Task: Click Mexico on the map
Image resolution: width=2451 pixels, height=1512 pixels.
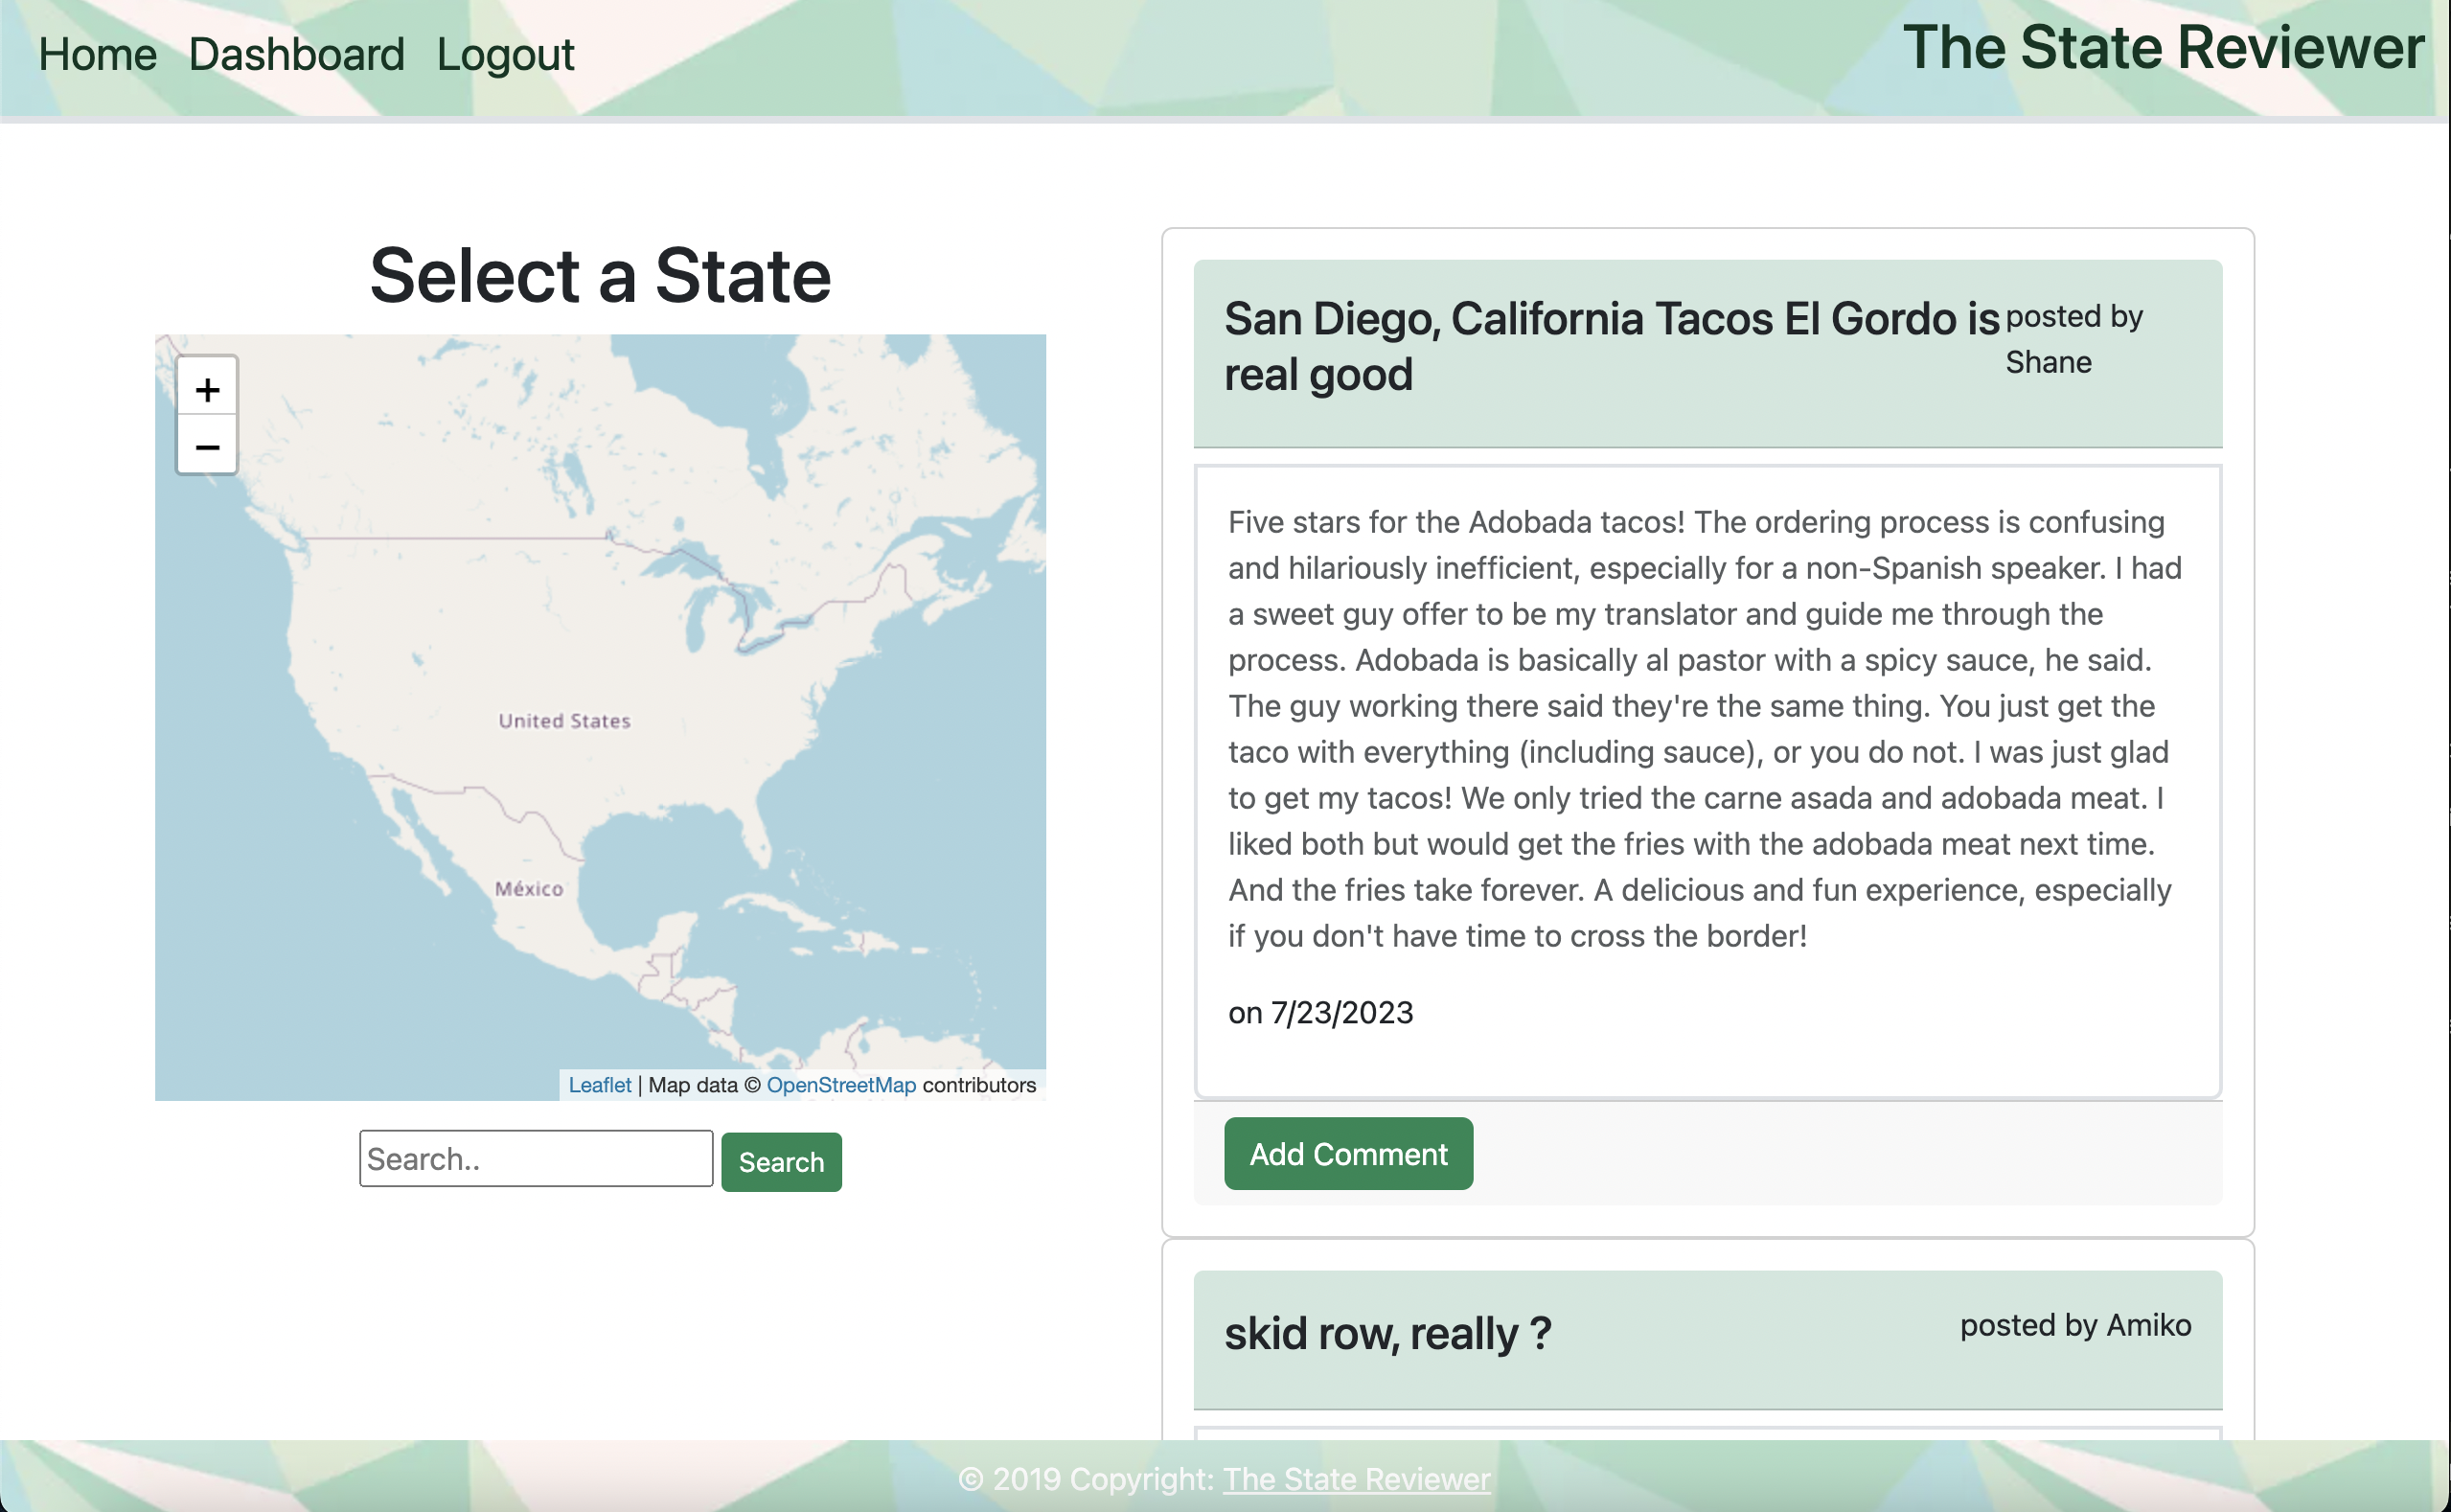Action: point(531,888)
